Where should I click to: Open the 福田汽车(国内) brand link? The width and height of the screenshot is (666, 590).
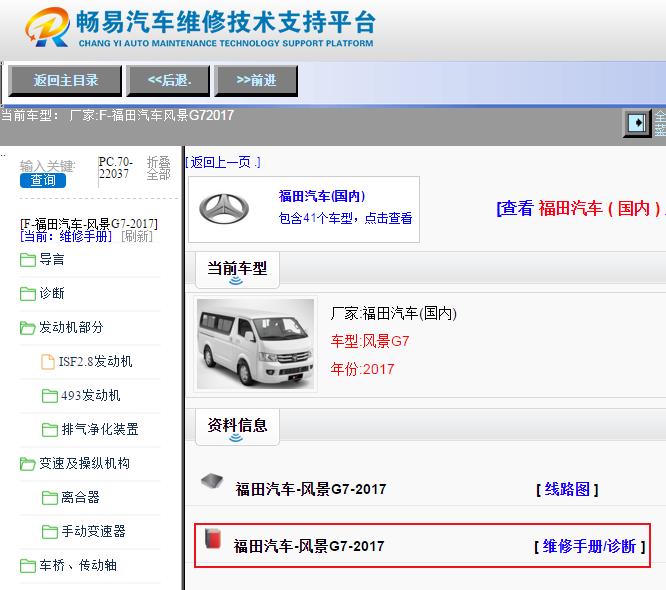point(322,196)
